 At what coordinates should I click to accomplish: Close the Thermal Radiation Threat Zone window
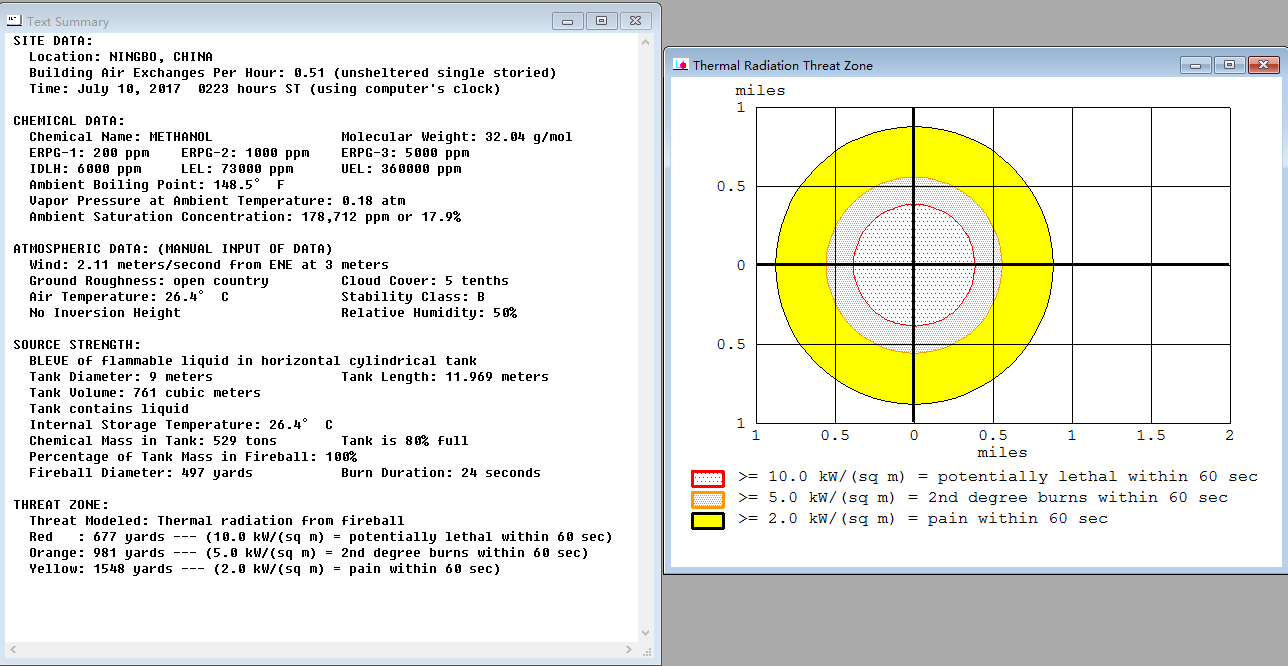[1262, 65]
